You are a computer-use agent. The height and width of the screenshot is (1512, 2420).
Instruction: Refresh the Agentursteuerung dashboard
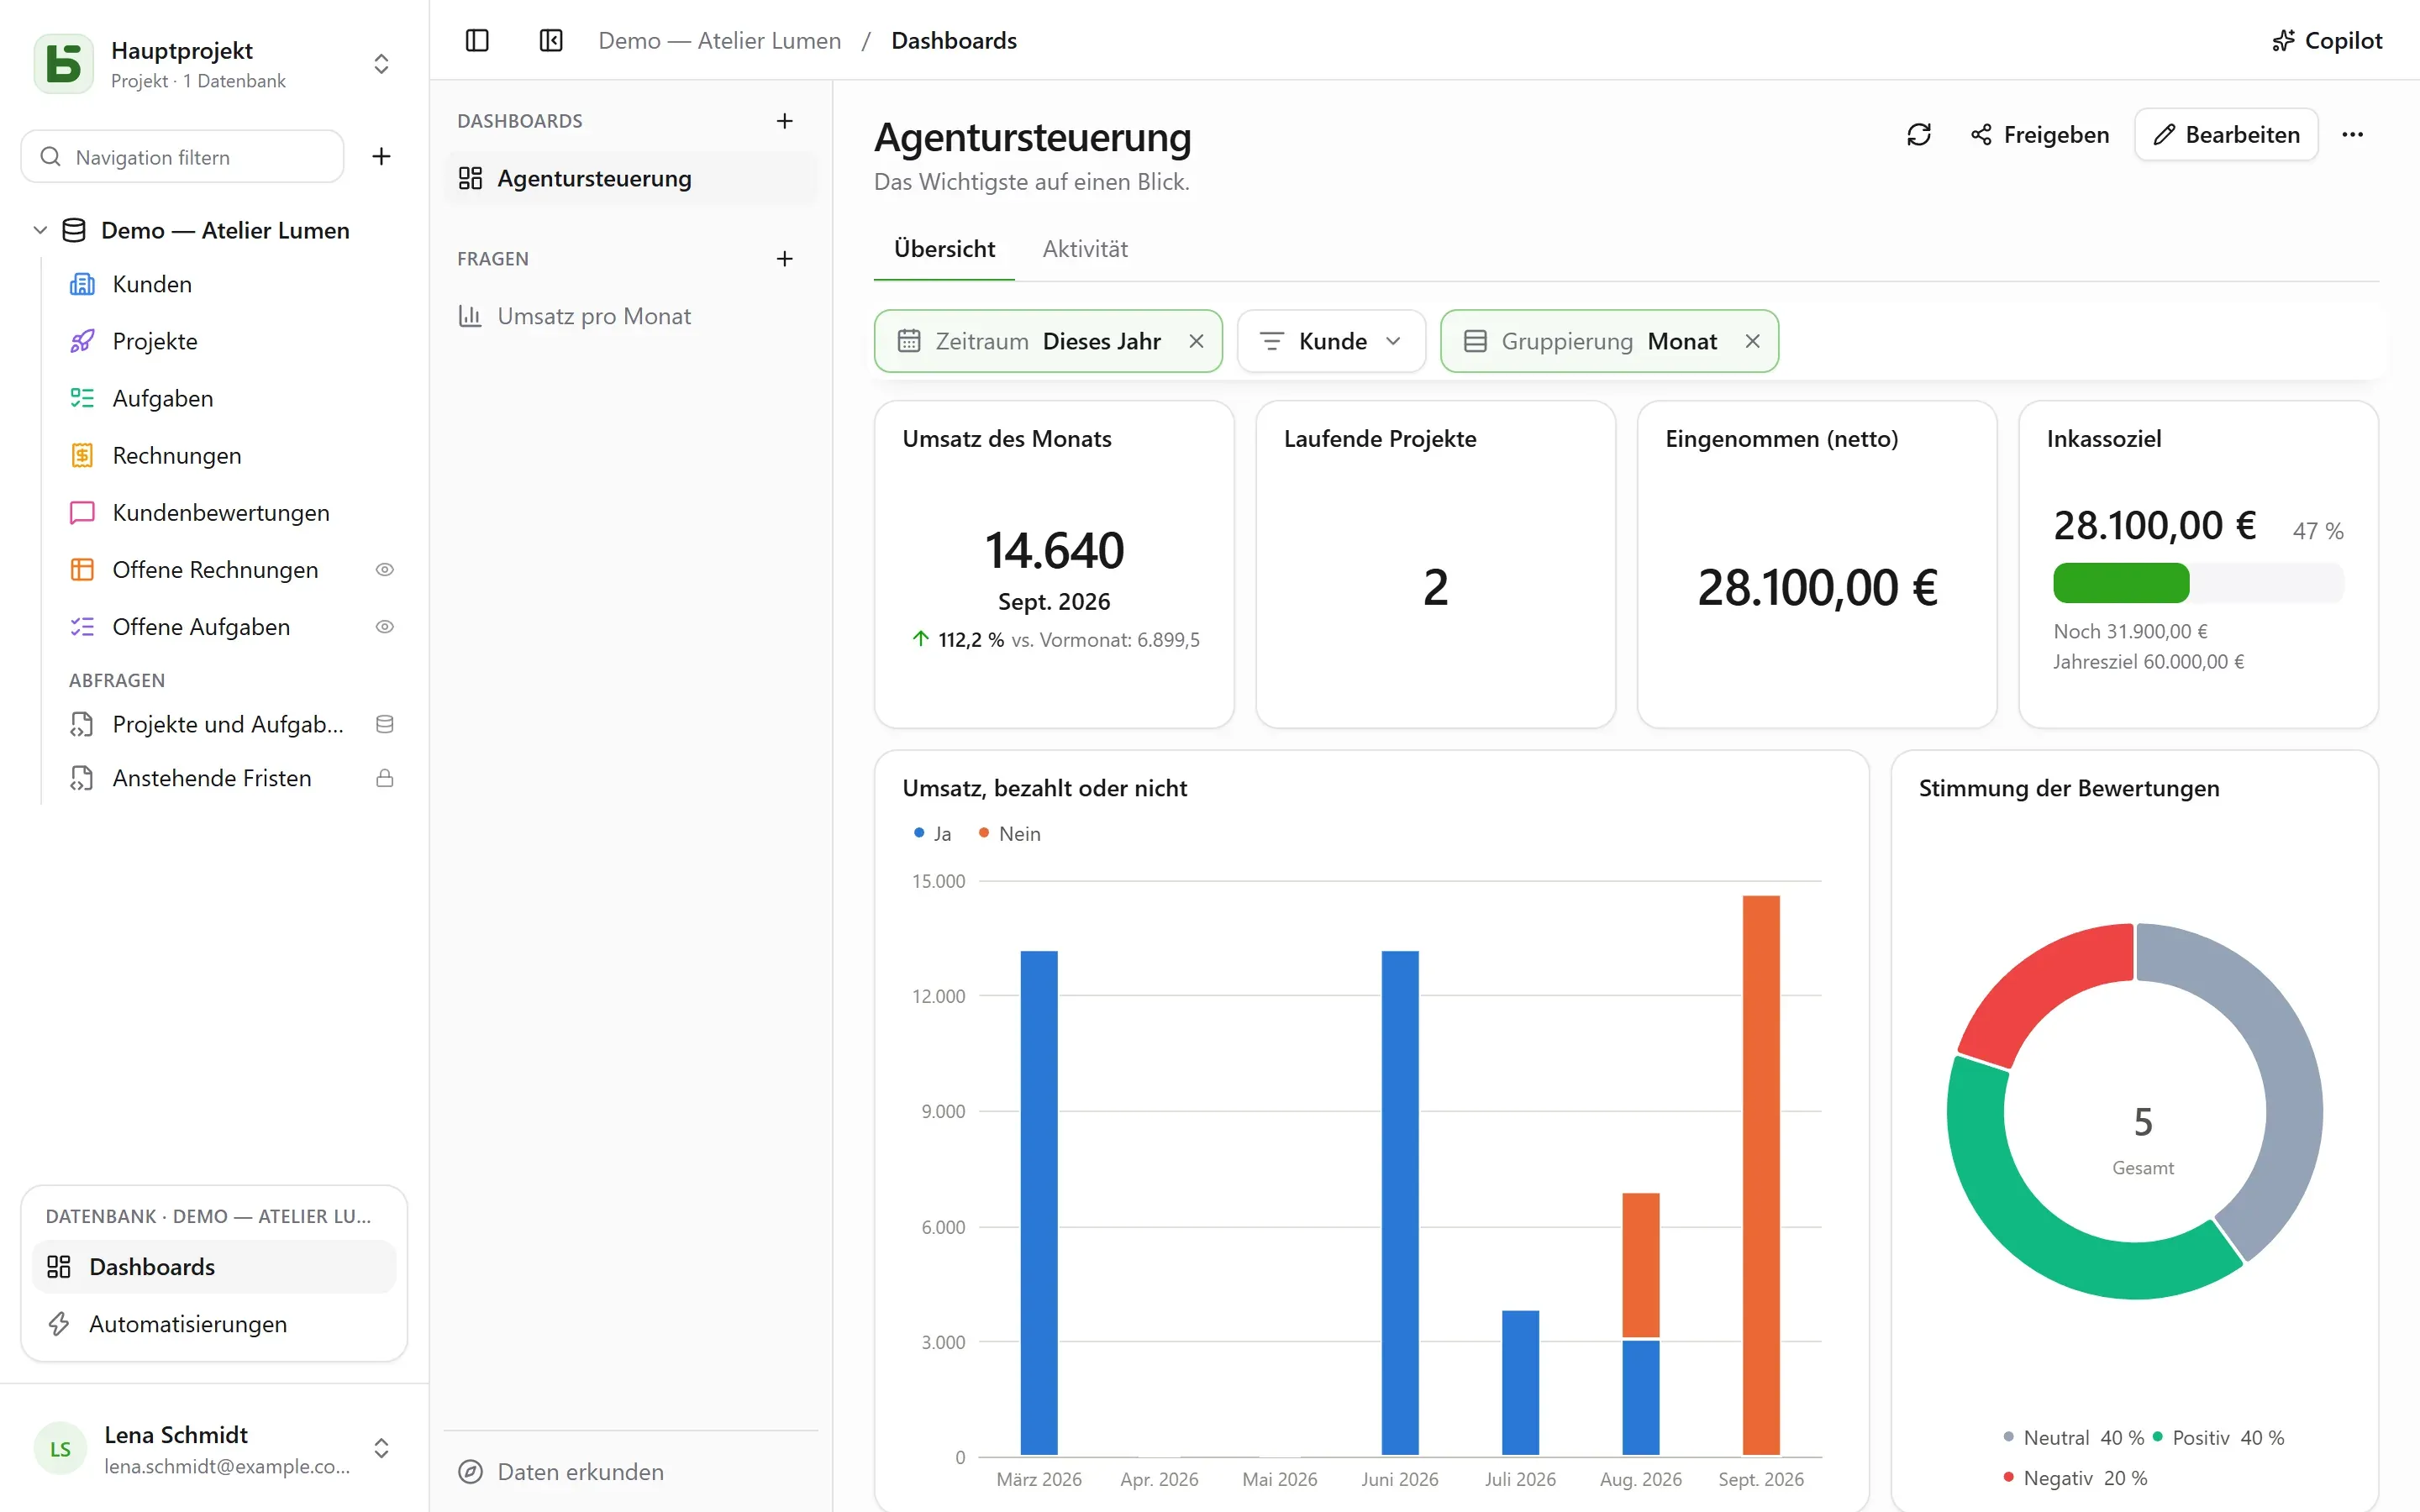(1918, 134)
